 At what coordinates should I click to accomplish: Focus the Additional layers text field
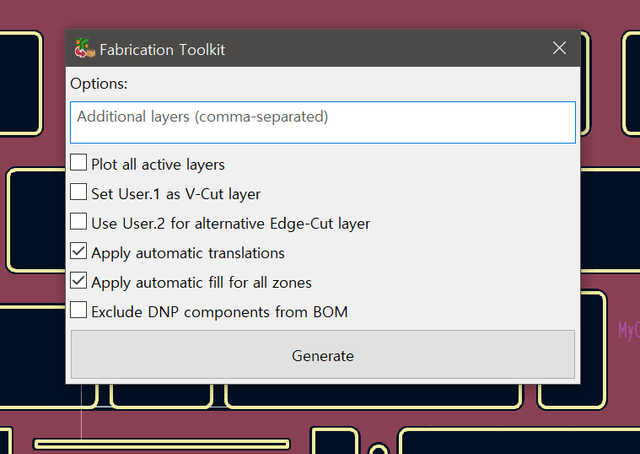coord(322,121)
